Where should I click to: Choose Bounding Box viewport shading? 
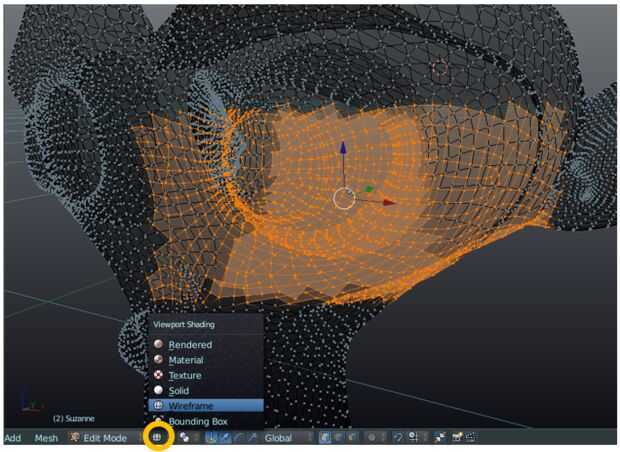(x=206, y=421)
